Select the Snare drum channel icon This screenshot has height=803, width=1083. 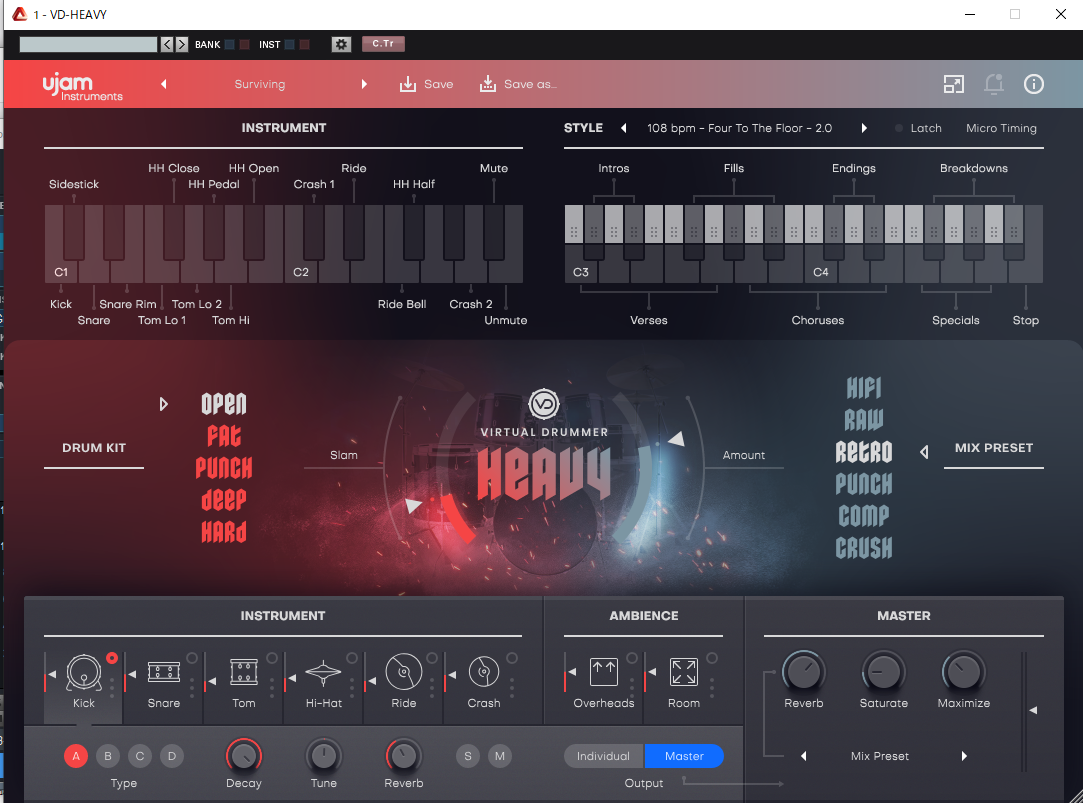164,672
